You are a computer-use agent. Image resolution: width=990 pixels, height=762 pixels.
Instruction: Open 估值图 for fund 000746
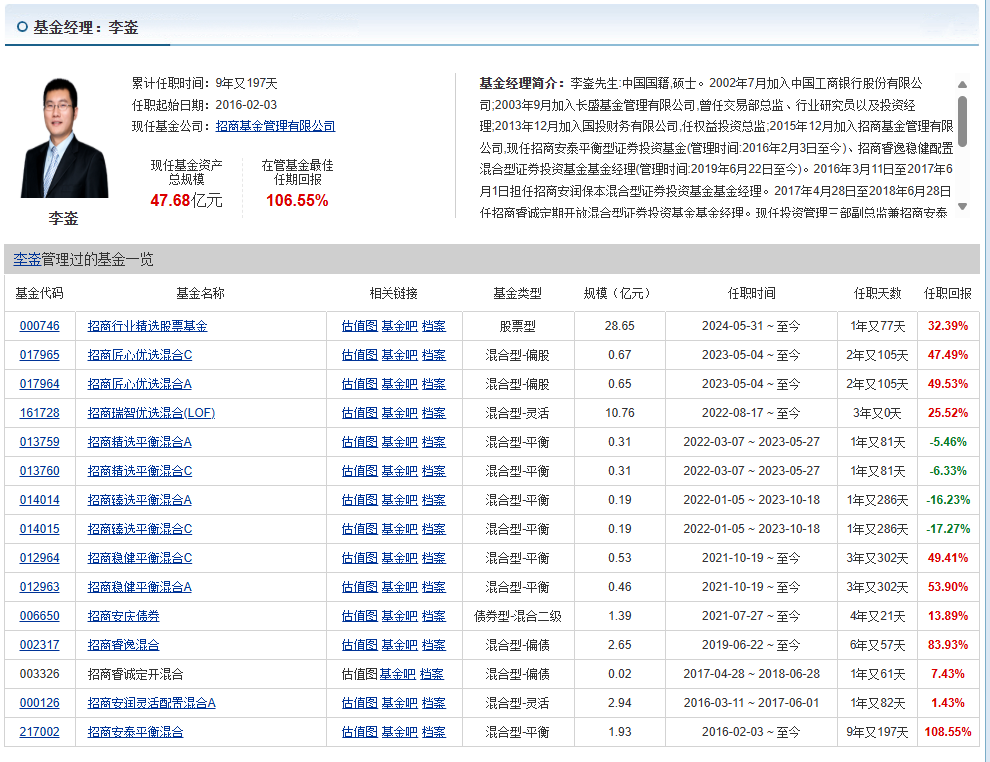(x=359, y=326)
